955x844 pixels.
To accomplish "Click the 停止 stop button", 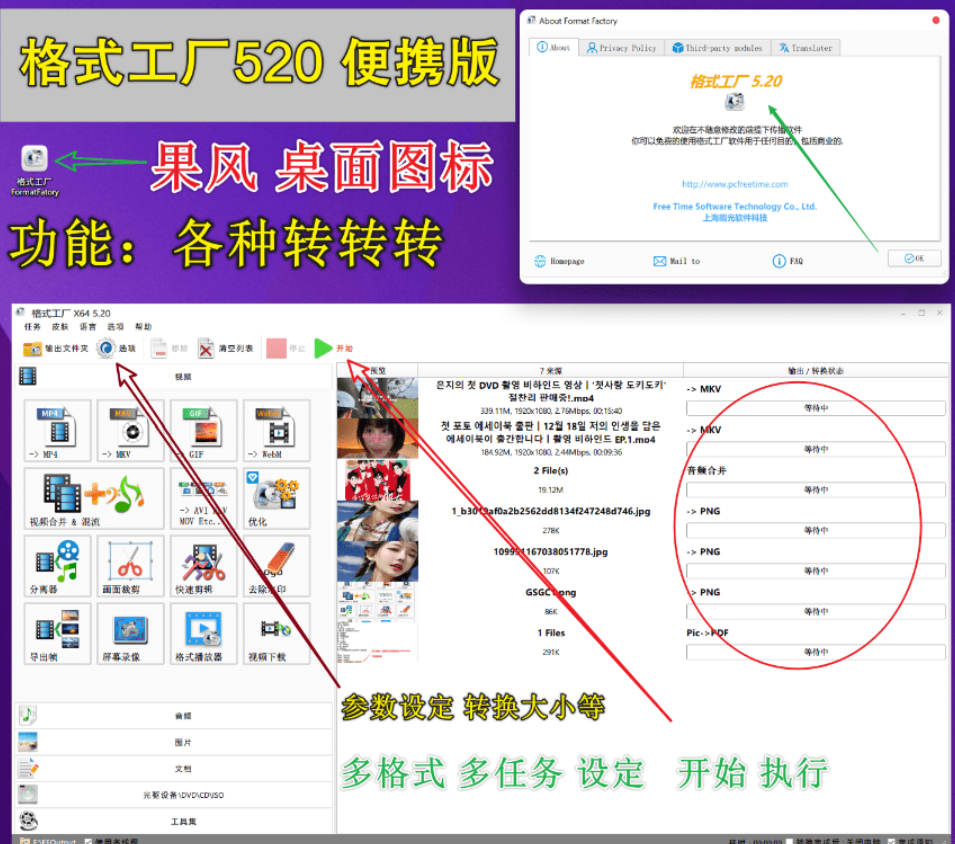I will (x=286, y=348).
